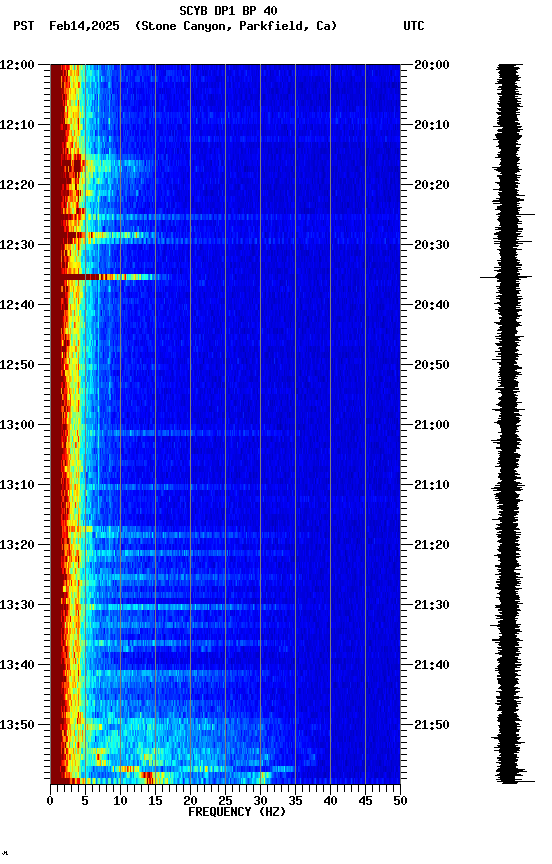Click the 12:10 PST time label
Viewport: 552px width, 864px height.
(17, 125)
